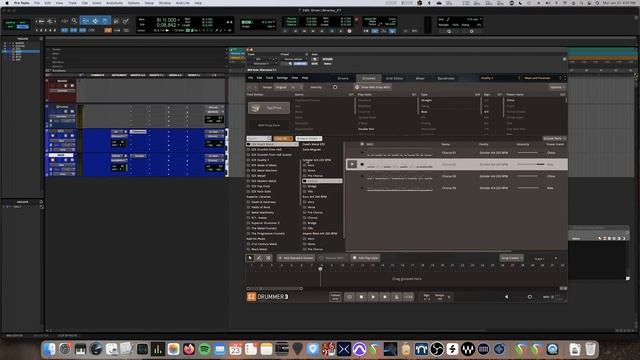Select the X mute tool in EZdrummer
The height and width of the screenshot is (360, 640).
268,258
